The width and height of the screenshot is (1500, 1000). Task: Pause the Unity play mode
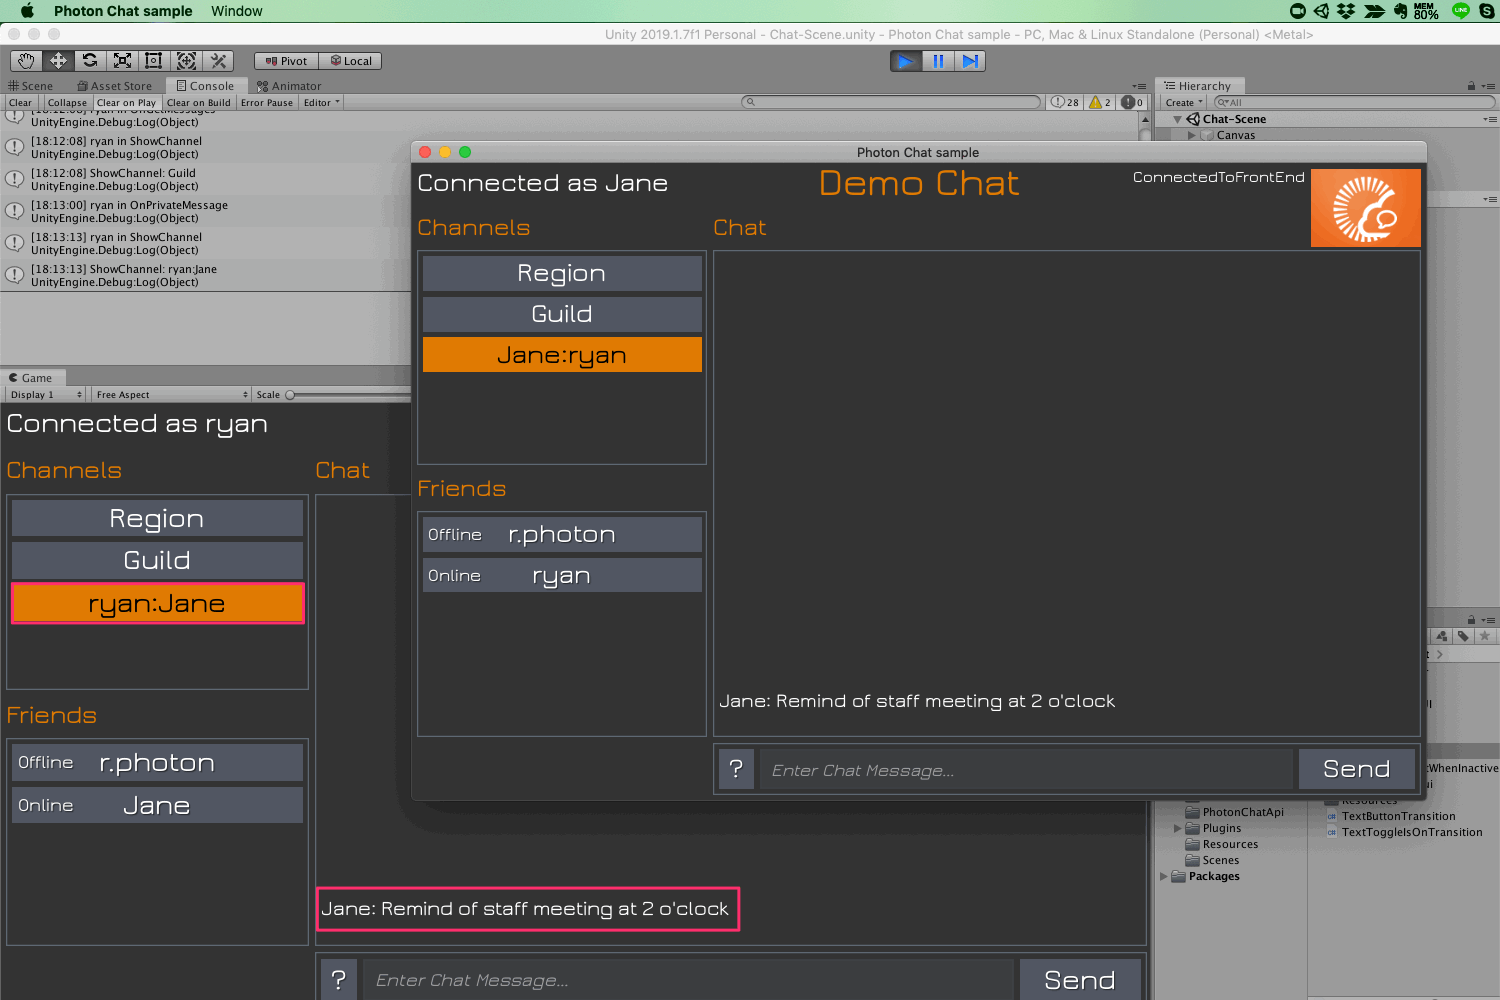pyautogui.click(x=938, y=61)
